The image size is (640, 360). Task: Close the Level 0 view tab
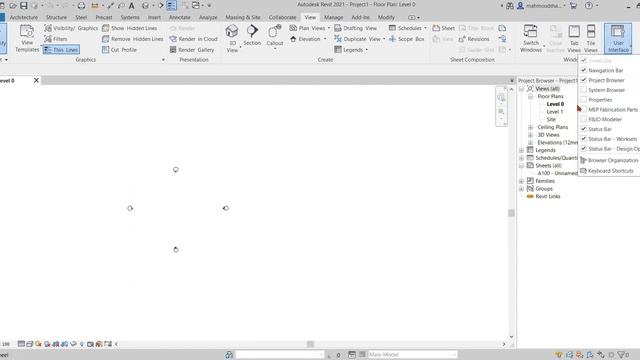36,80
